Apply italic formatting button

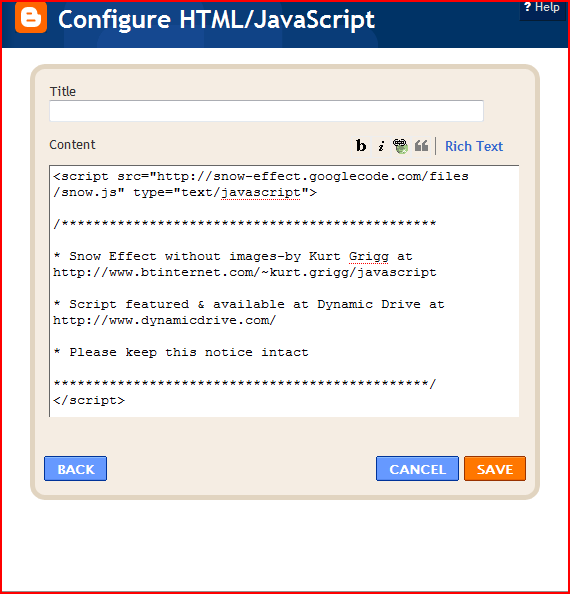point(381,146)
